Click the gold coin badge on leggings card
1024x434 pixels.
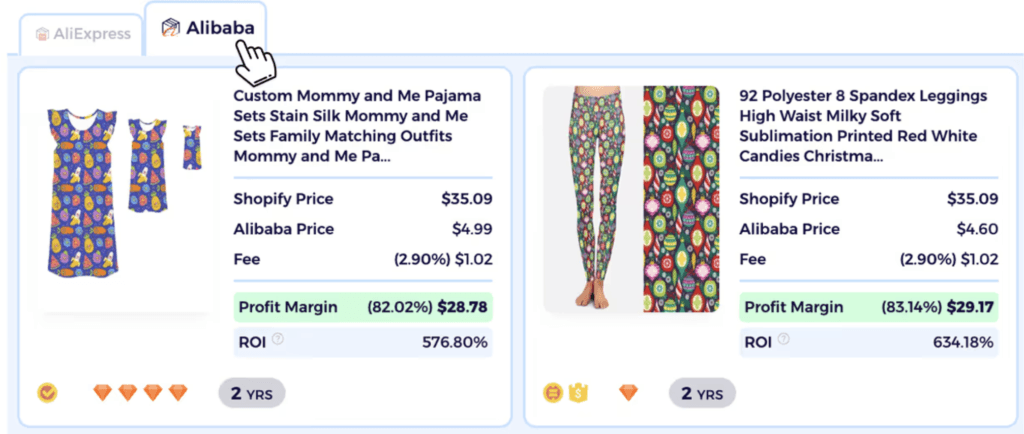(553, 392)
